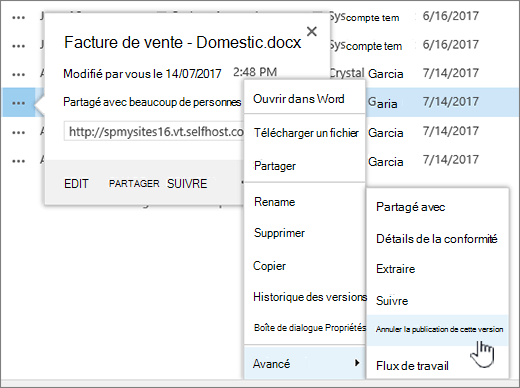The image size is (520, 388).
Task: Click SUIVRE in callout footer
Action: pyautogui.click(x=187, y=184)
